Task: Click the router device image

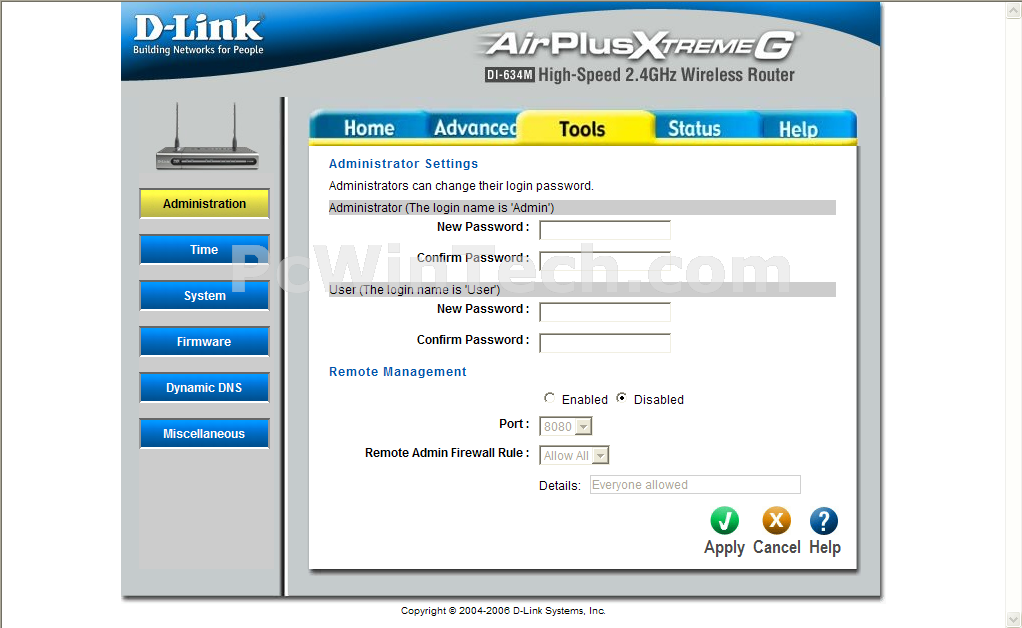Action: (x=207, y=137)
